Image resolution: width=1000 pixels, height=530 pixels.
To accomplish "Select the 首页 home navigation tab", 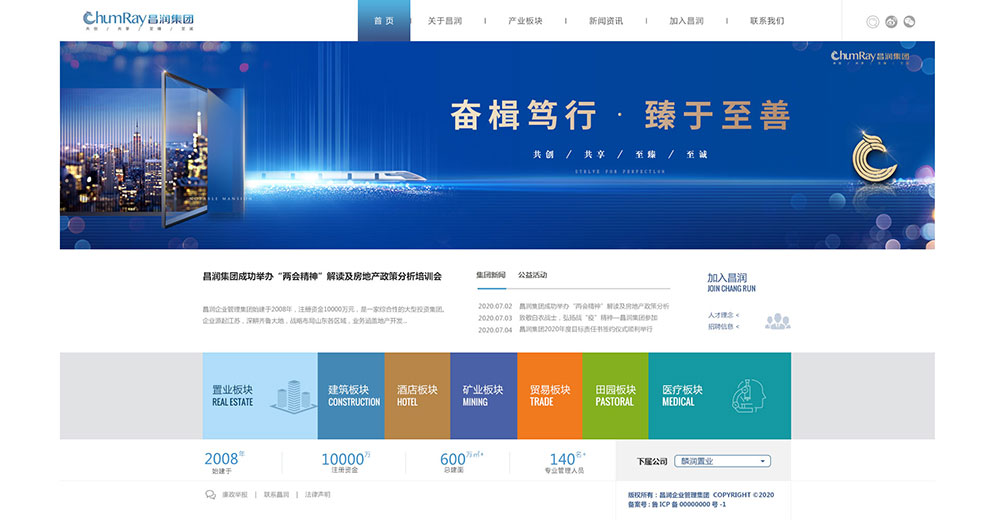I will pyautogui.click(x=384, y=21).
